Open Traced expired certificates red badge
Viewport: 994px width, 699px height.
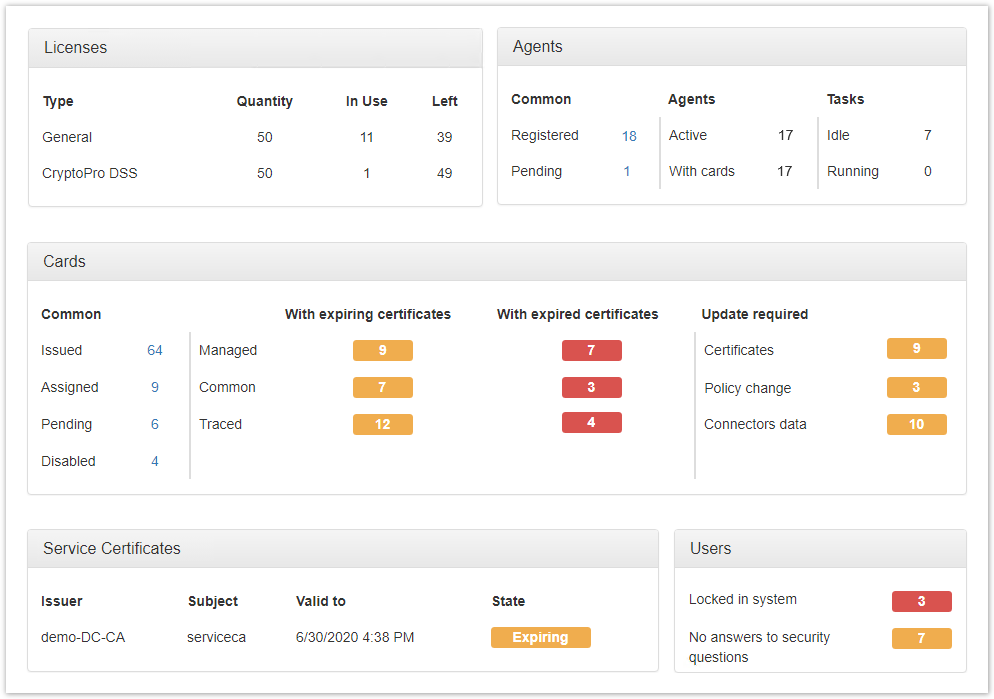tap(591, 423)
